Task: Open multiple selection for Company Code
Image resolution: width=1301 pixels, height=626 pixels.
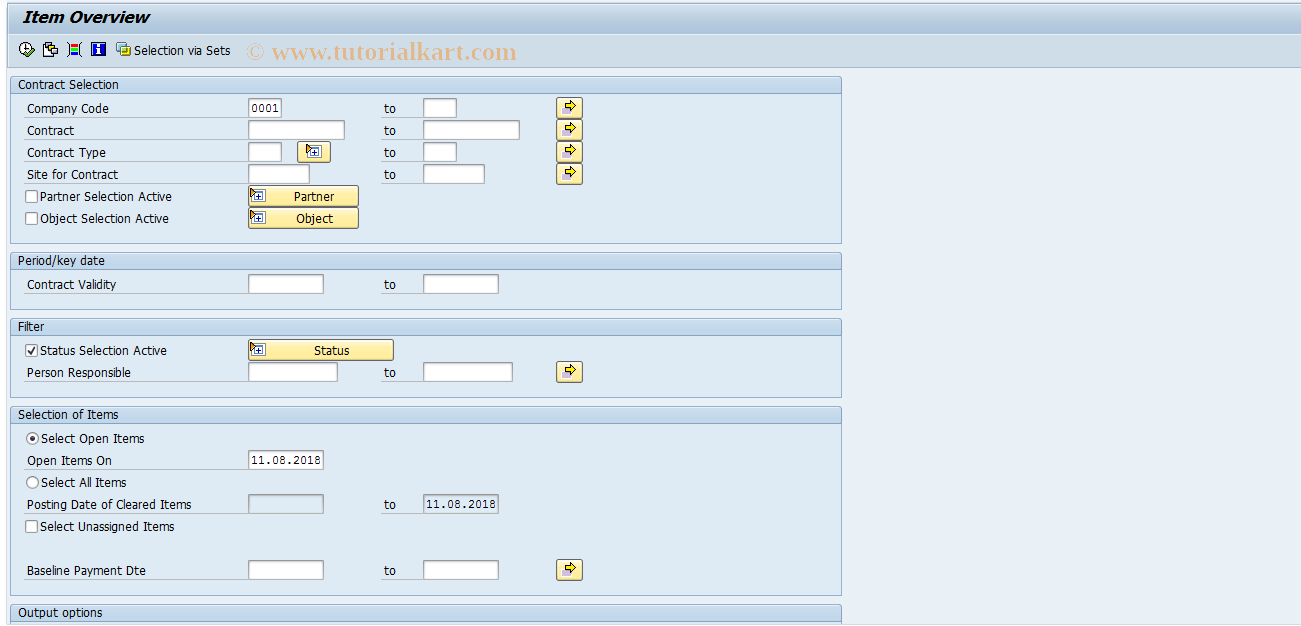Action: click(569, 107)
